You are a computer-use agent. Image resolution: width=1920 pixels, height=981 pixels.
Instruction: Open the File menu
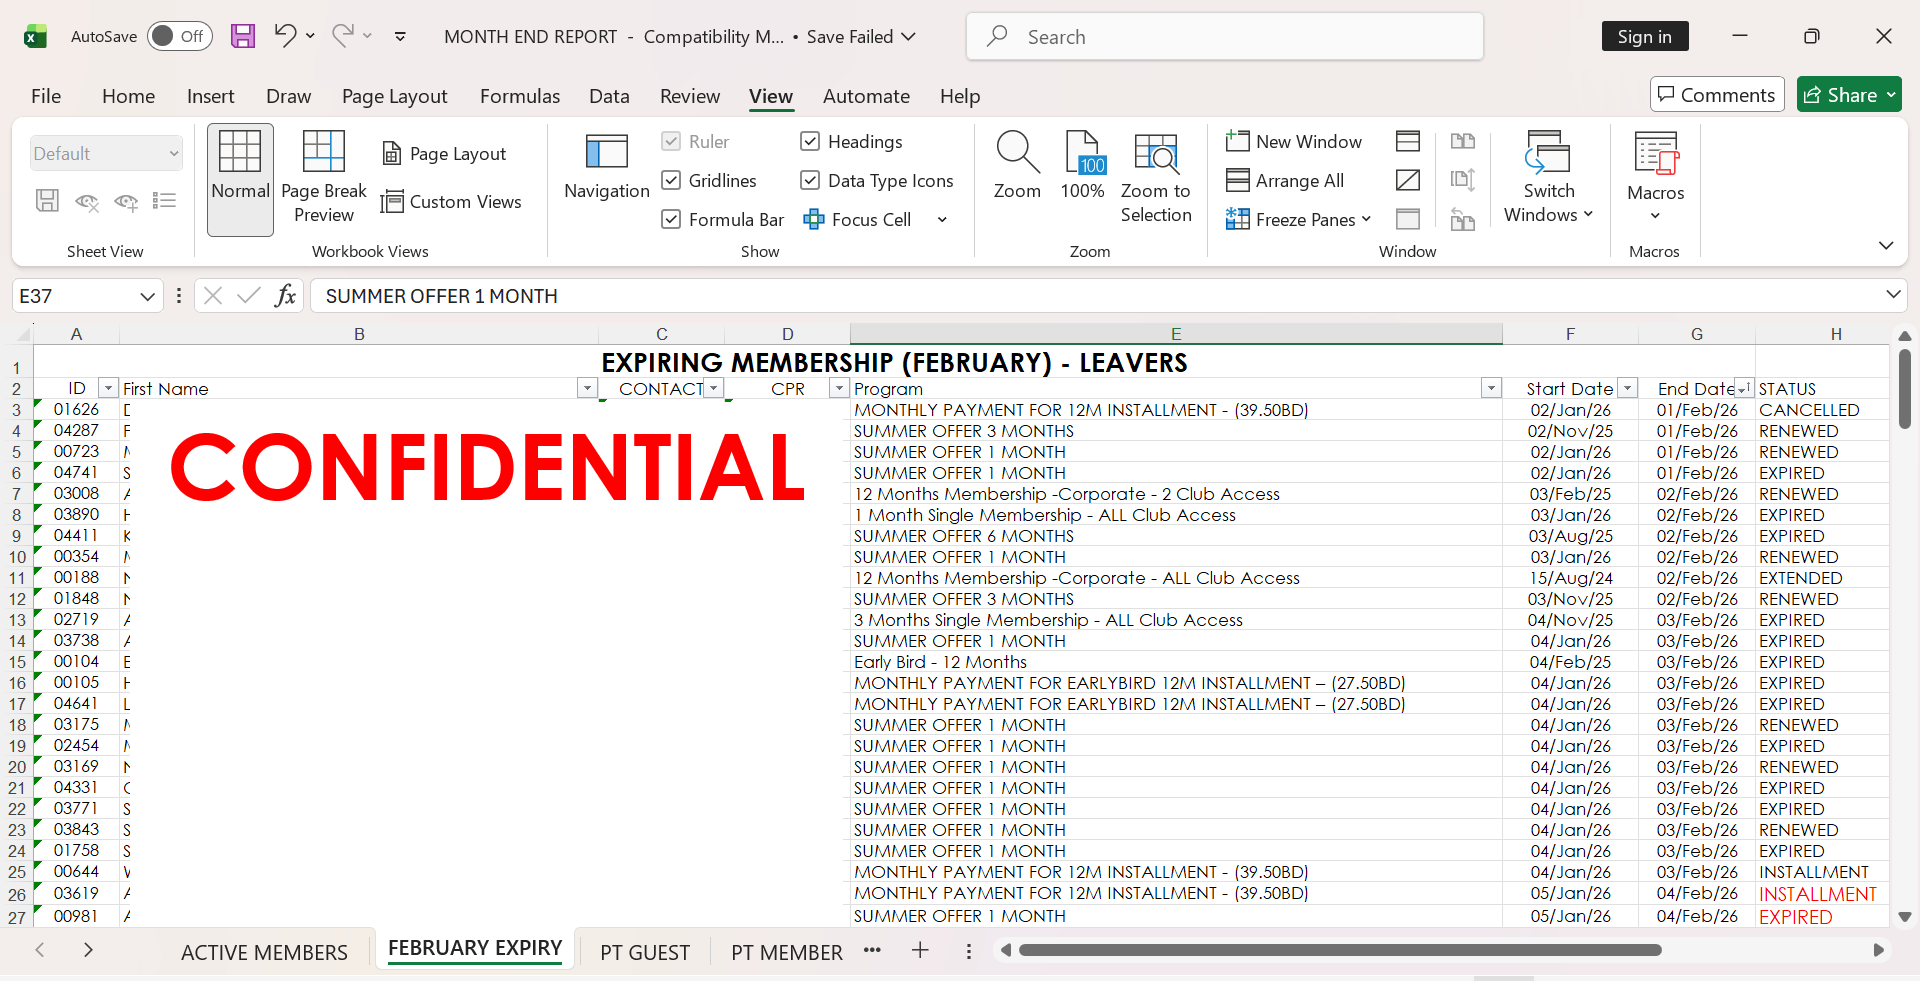point(46,96)
